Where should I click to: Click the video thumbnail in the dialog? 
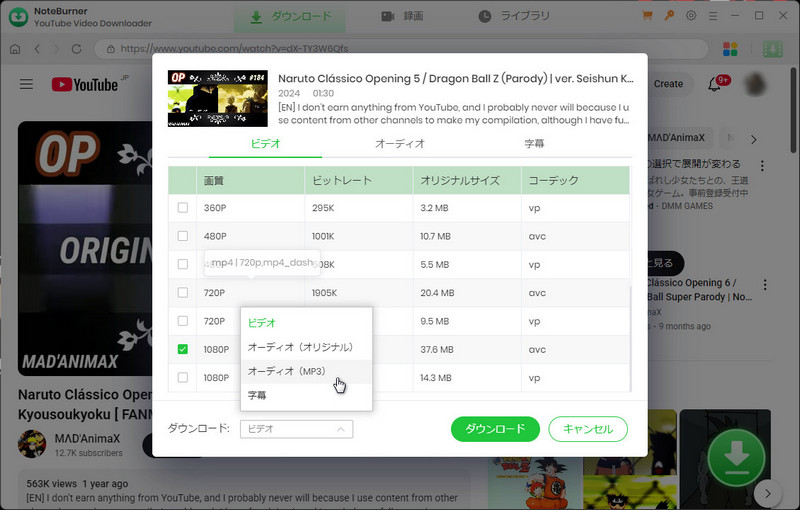[x=218, y=98]
